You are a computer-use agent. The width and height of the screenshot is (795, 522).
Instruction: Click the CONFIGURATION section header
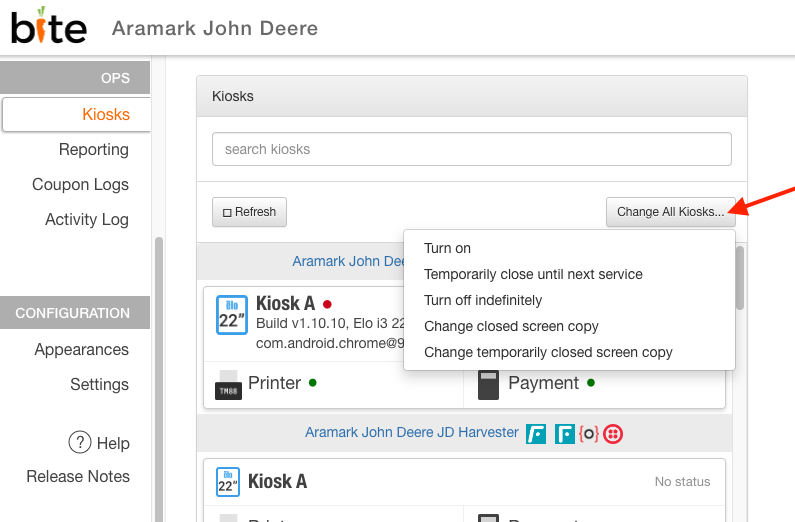tap(75, 313)
